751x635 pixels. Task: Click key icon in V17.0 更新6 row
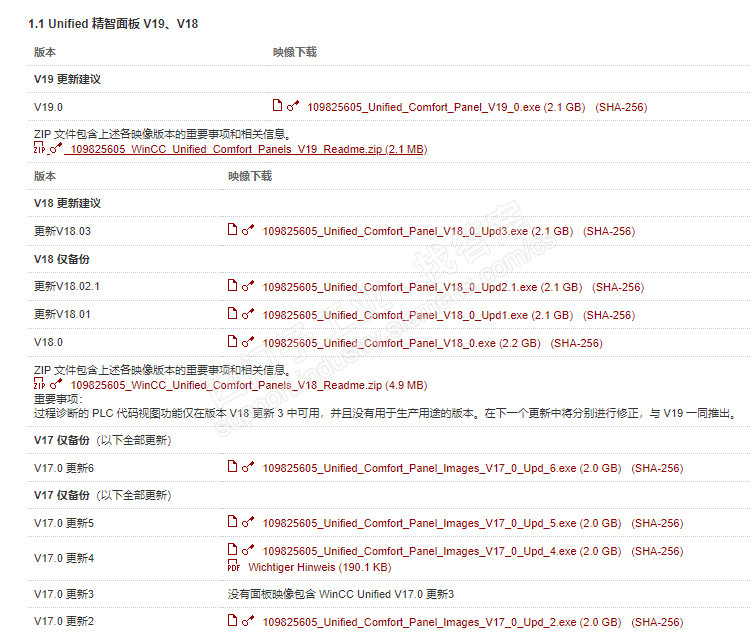point(248,467)
